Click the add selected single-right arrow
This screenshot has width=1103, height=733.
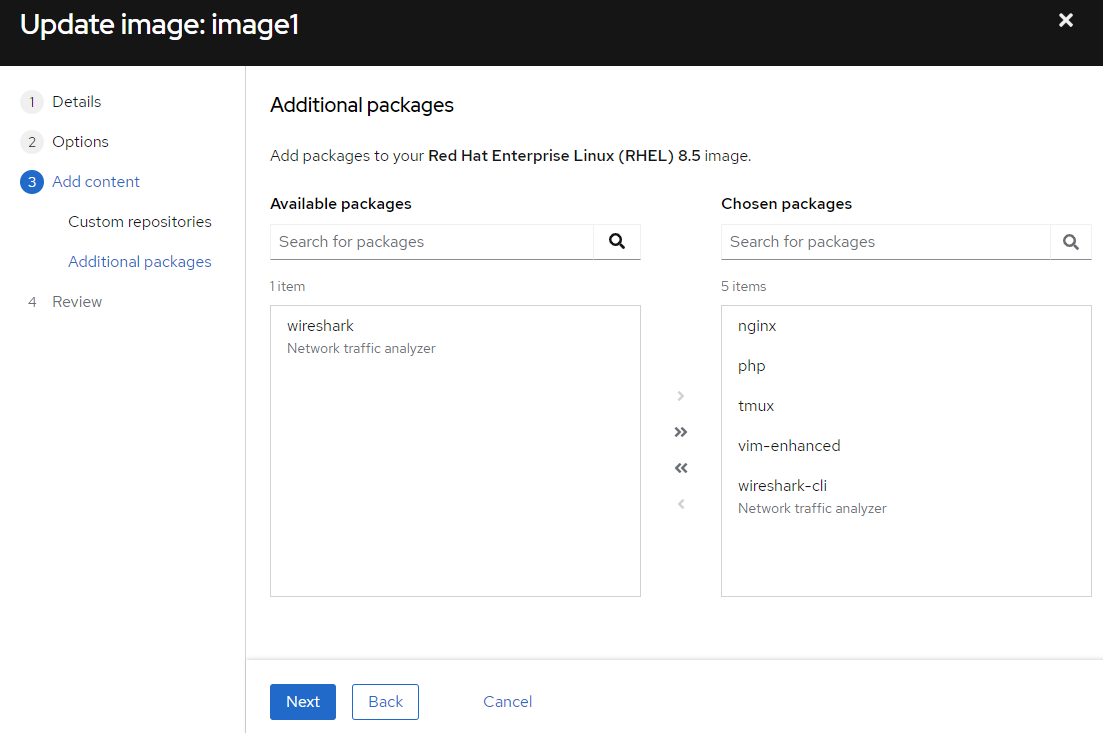coord(681,396)
